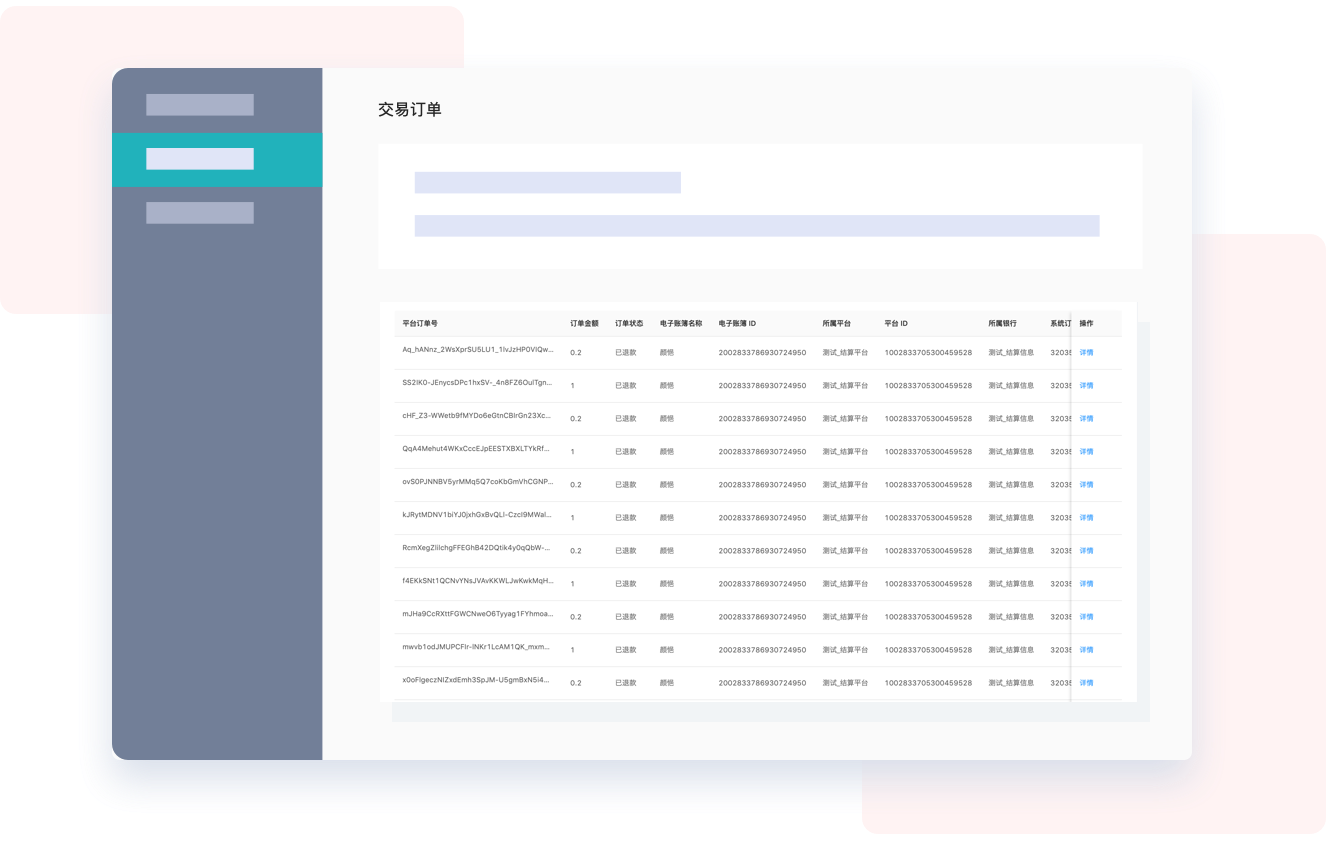Click the short filter field above table
The width and height of the screenshot is (1340, 844).
pos(547,182)
